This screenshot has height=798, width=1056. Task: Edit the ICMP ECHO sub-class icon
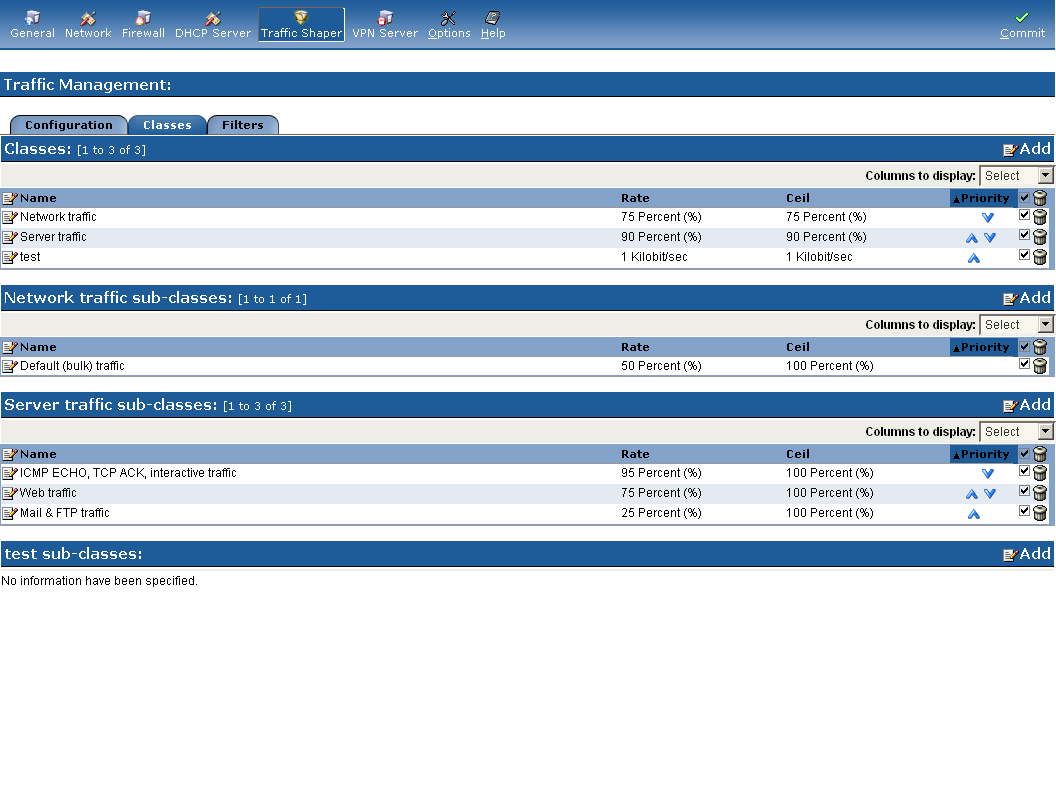pyautogui.click(x=9, y=473)
